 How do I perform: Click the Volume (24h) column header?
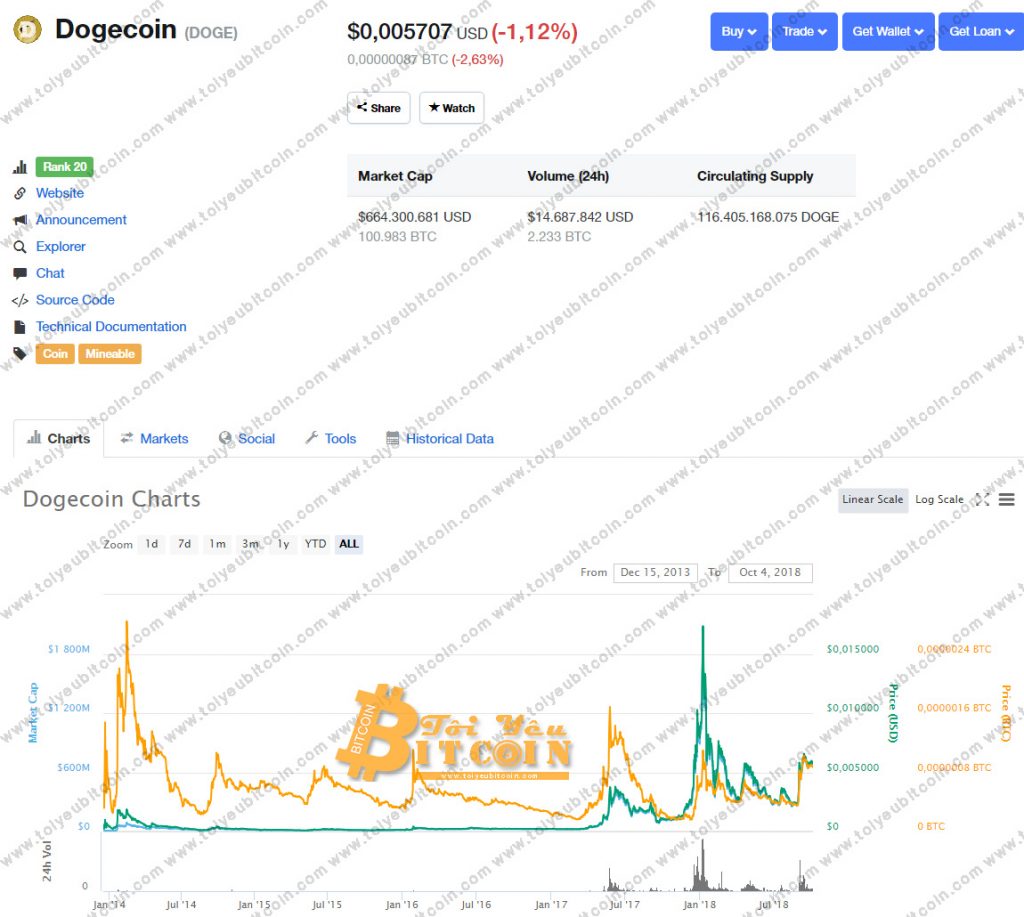[x=568, y=176]
